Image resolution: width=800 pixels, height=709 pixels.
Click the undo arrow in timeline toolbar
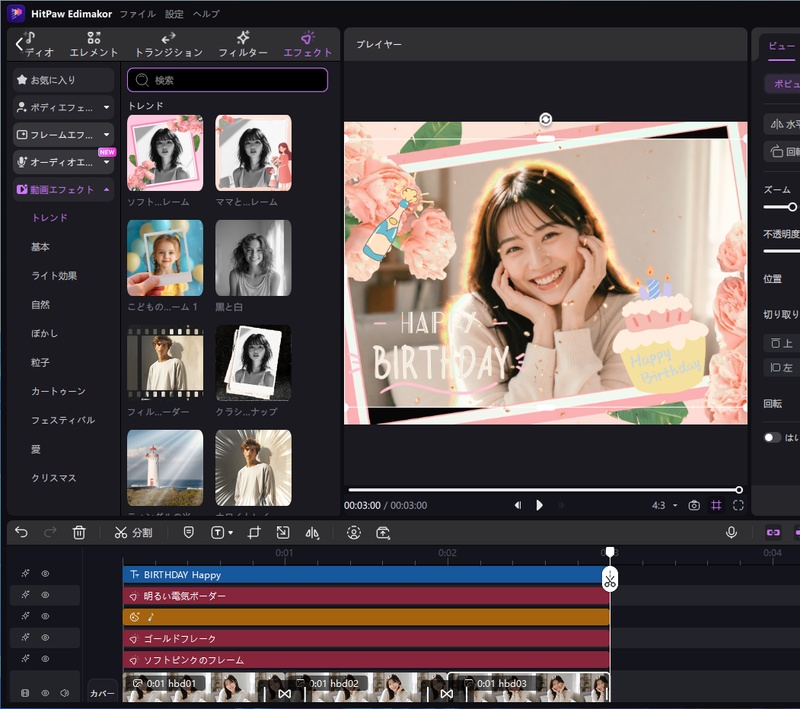(x=21, y=533)
